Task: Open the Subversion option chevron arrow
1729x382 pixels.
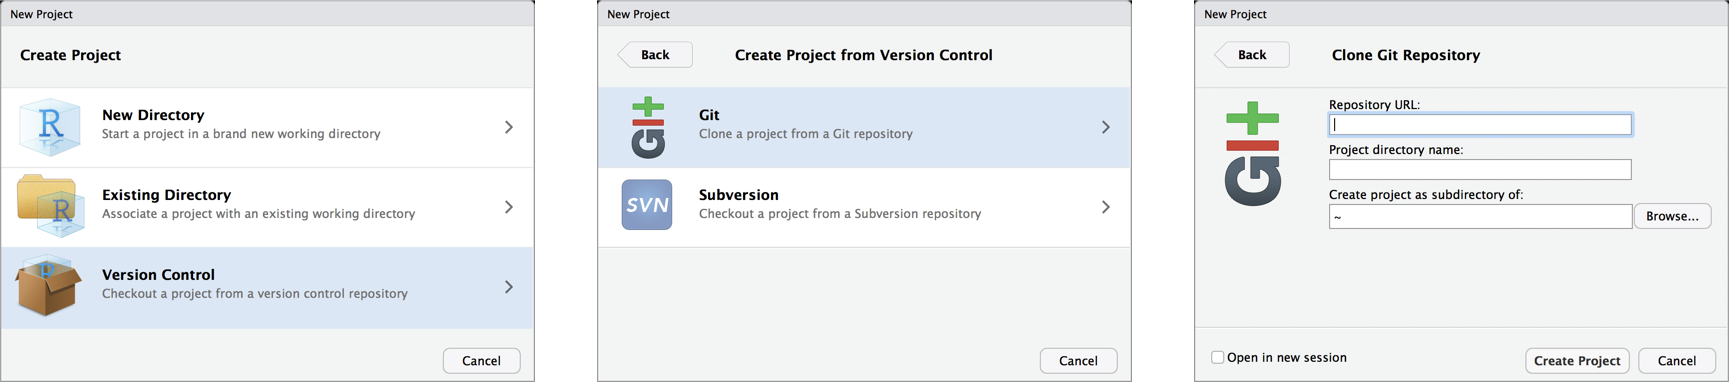Action: click(1106, 207)
